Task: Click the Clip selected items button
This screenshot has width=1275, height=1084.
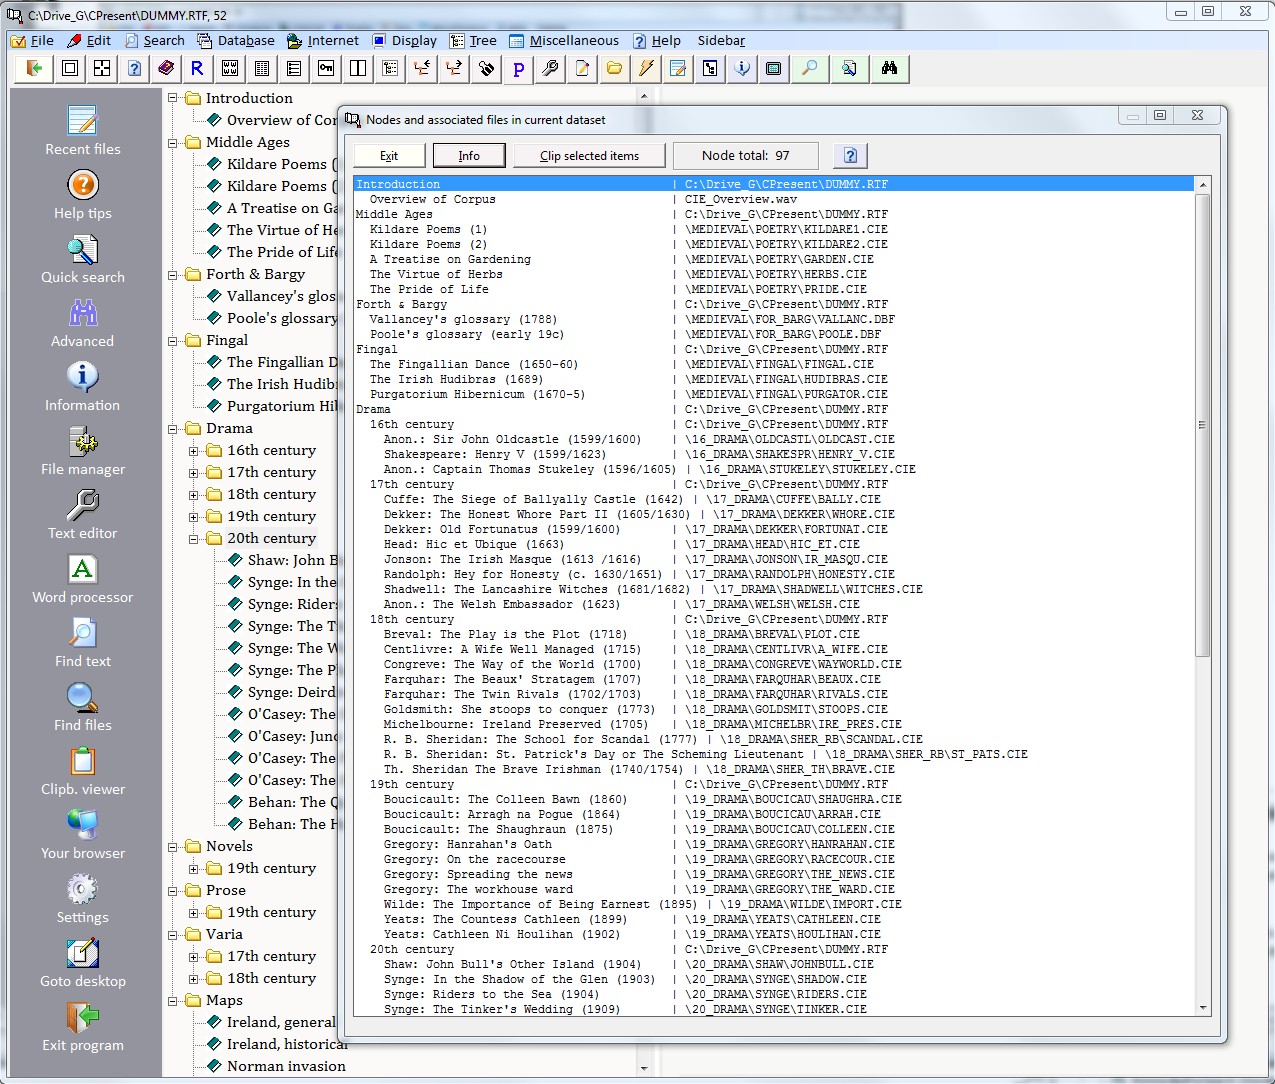Action: point(589,156)
